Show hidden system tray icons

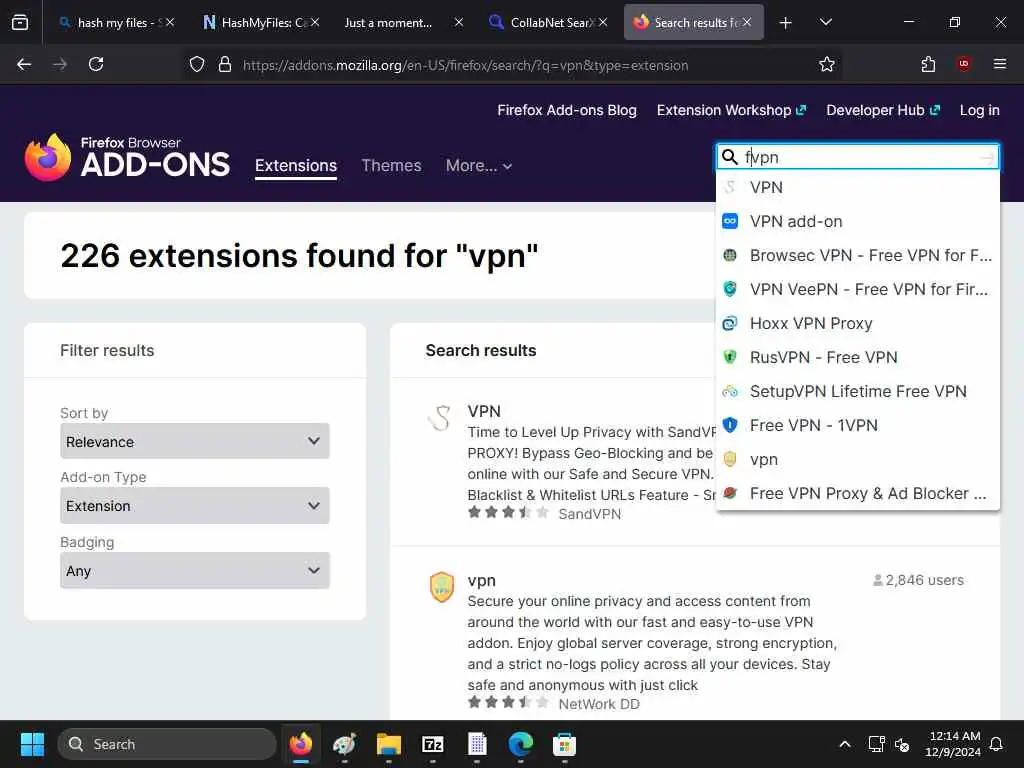844,744
